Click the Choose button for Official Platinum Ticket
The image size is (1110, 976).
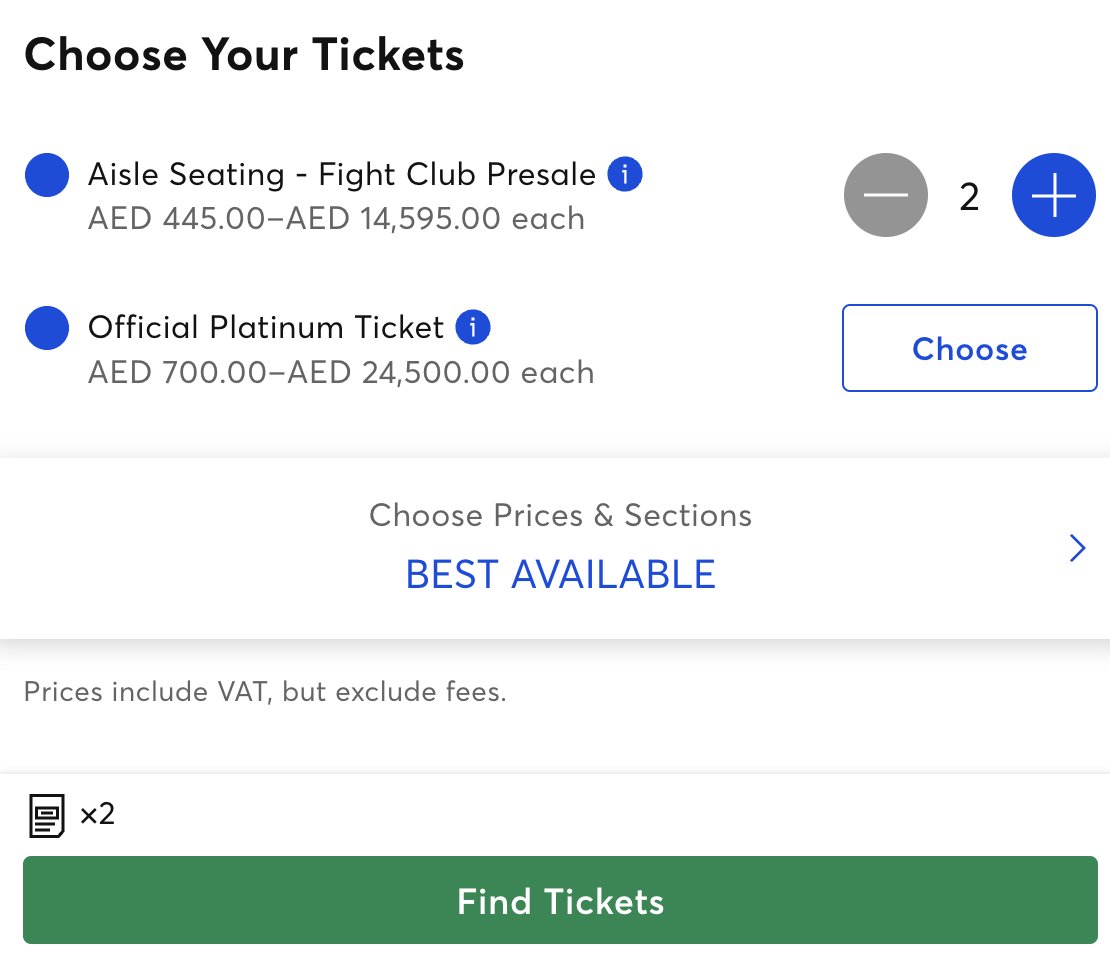click(969, 348)
